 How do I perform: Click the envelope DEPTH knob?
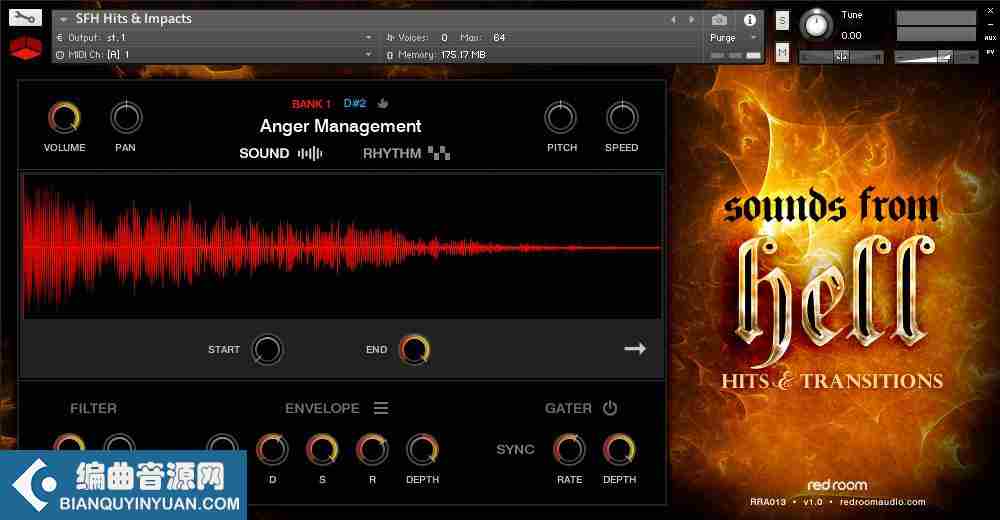click(x=422, y=449)
